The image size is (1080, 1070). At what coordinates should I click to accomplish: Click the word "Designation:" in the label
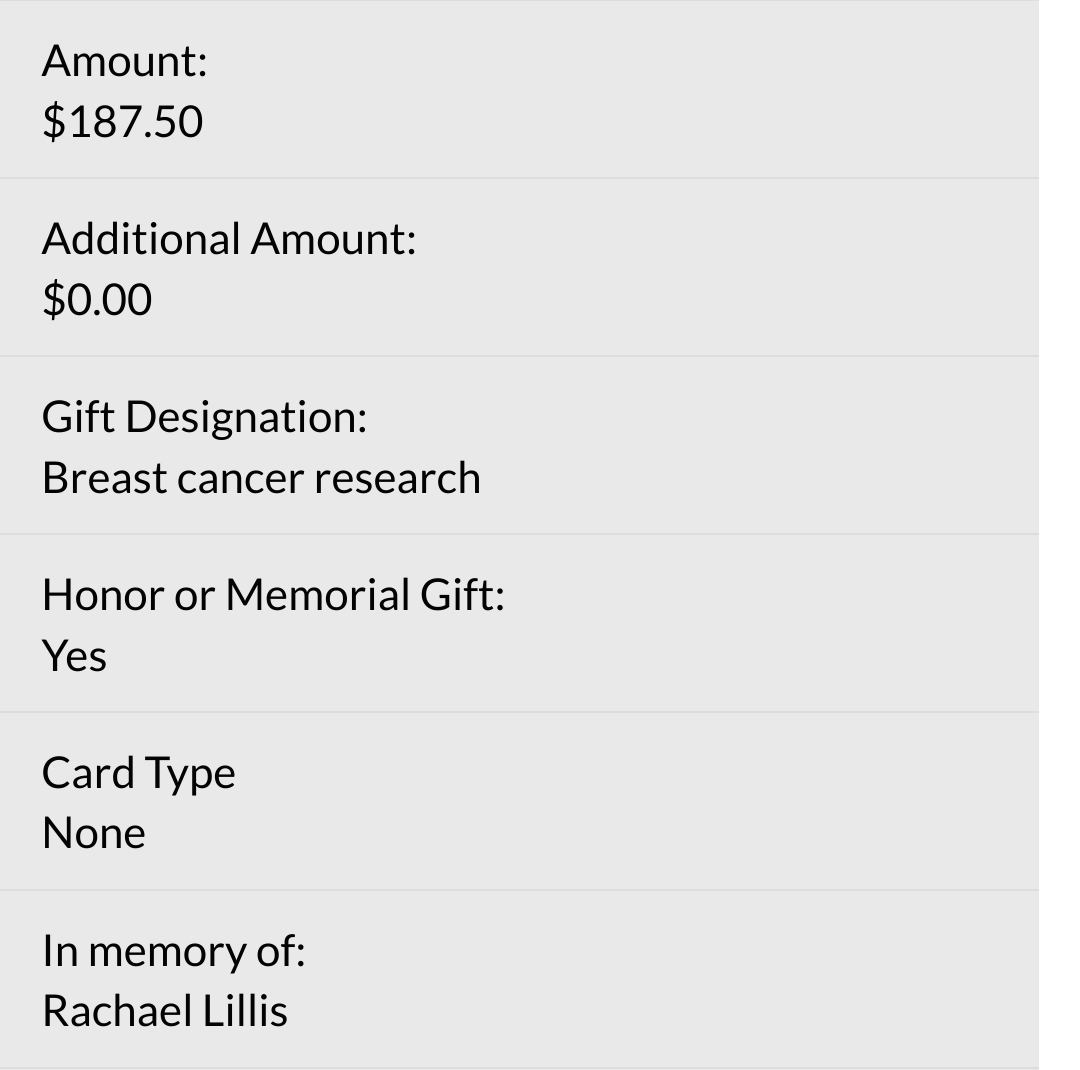[x=246, y=417]
